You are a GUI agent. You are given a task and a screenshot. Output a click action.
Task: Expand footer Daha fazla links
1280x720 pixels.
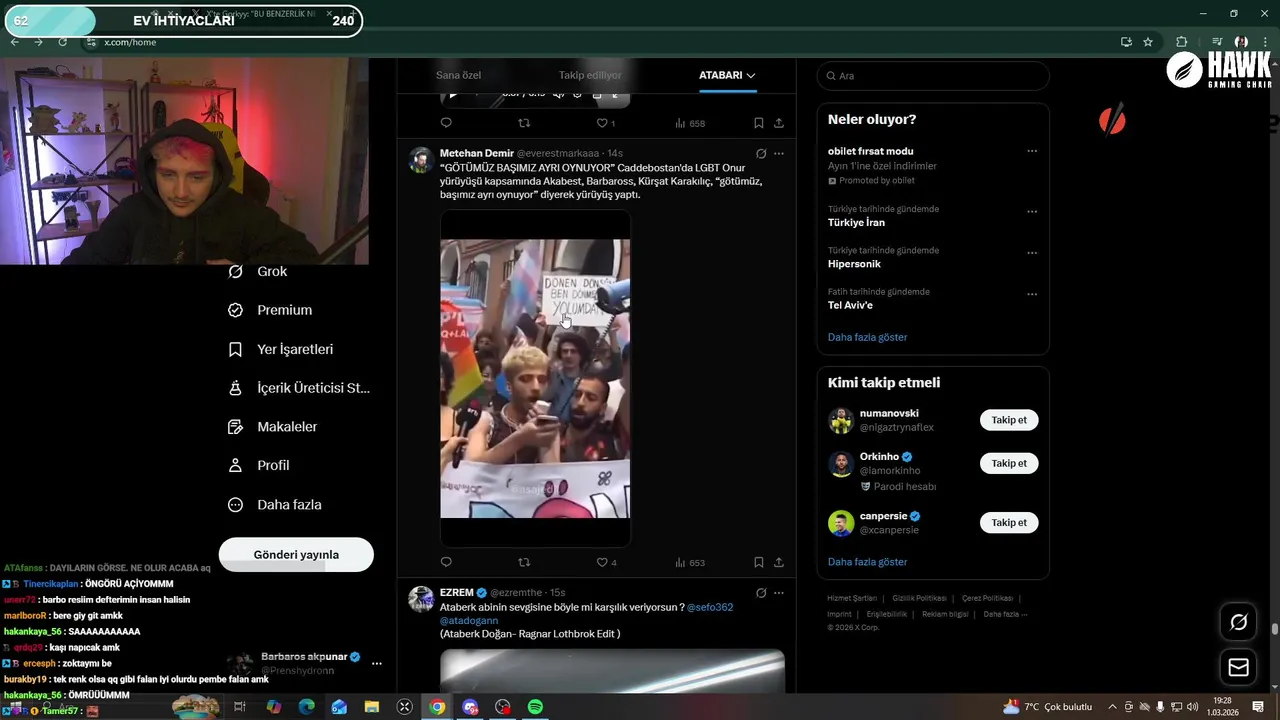(1005, 614)
